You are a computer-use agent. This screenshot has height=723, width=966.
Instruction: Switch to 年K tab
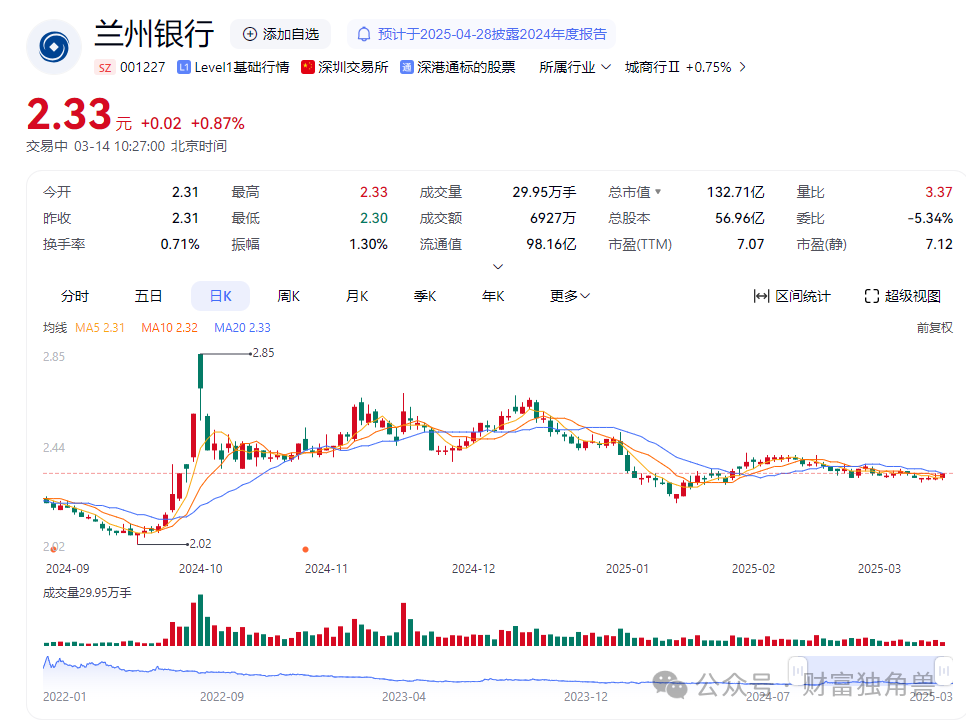(x=493, y=296)
